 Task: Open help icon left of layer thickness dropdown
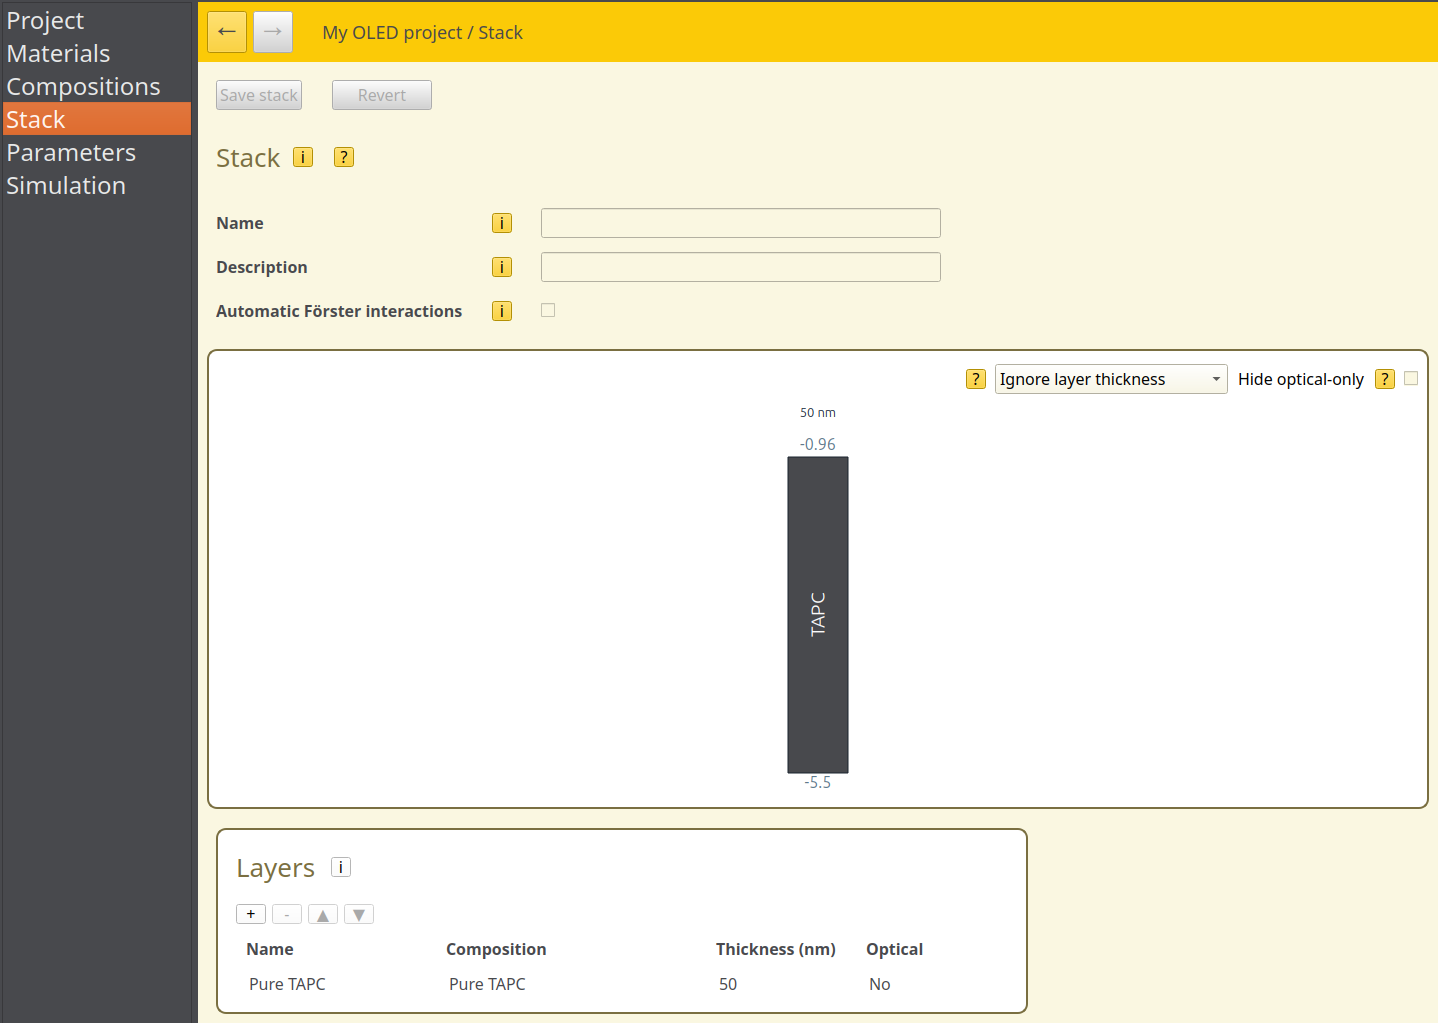pyautogui.click(x=976, y=379)
